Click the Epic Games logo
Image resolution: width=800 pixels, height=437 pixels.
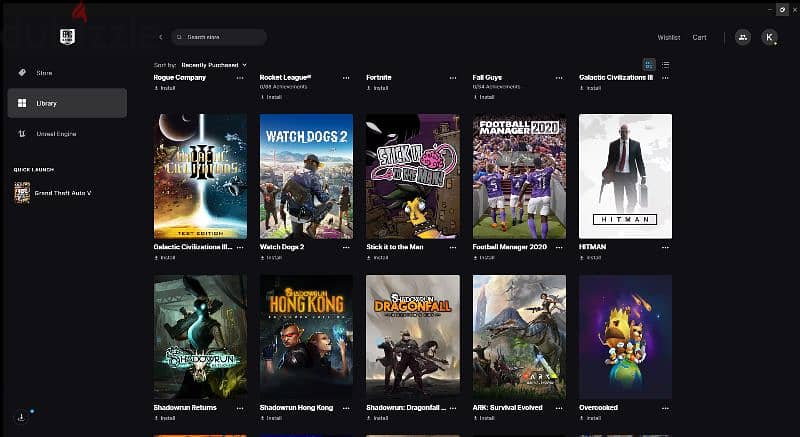pos(67,37)
